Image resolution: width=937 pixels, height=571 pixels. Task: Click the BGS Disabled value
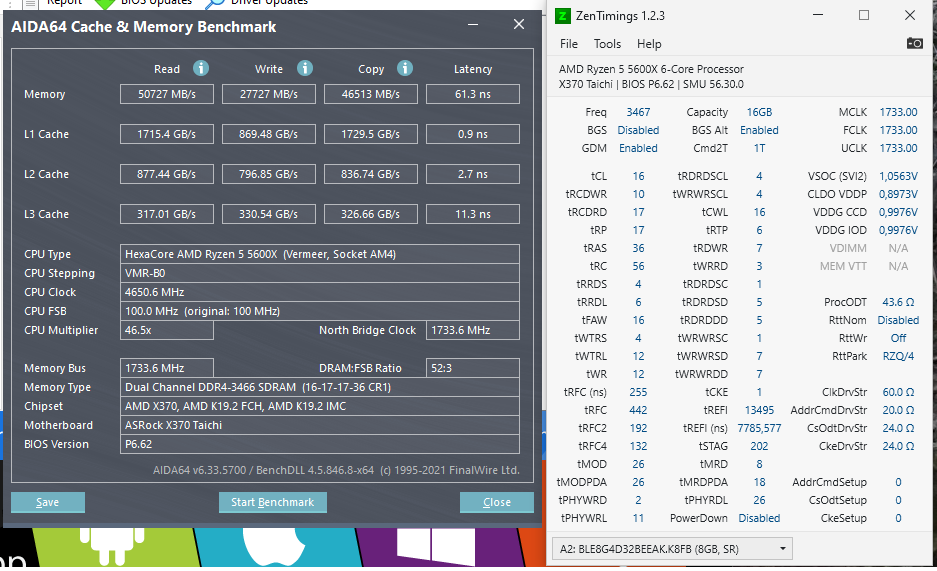(638, 130)
